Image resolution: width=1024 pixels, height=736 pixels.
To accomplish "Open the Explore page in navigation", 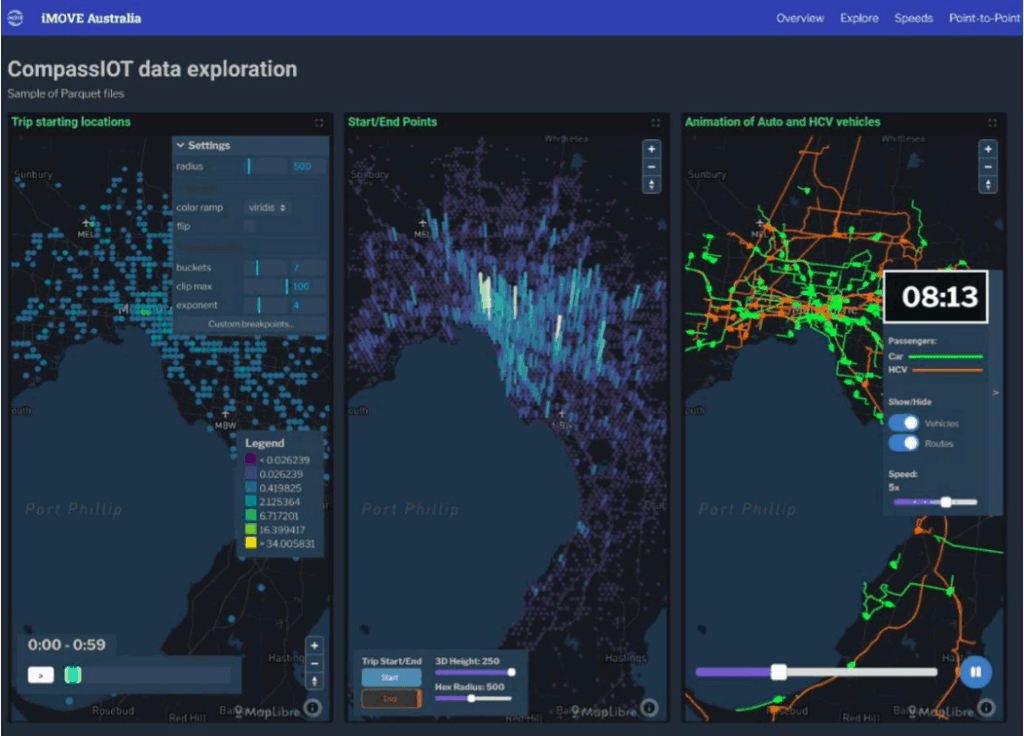I will (x=859, y=18).
